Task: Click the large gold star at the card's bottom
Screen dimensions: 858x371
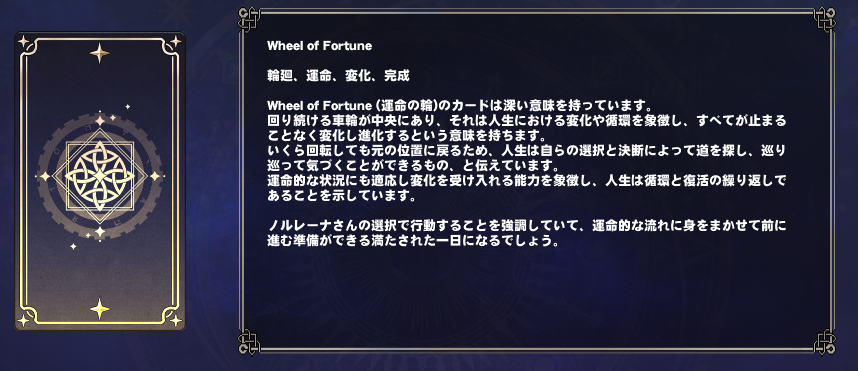Action: 100,309
